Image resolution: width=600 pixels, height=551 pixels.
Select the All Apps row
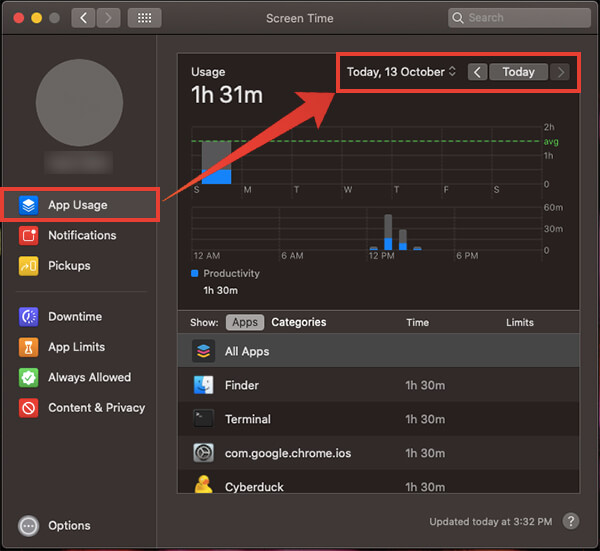pos(378,350)
